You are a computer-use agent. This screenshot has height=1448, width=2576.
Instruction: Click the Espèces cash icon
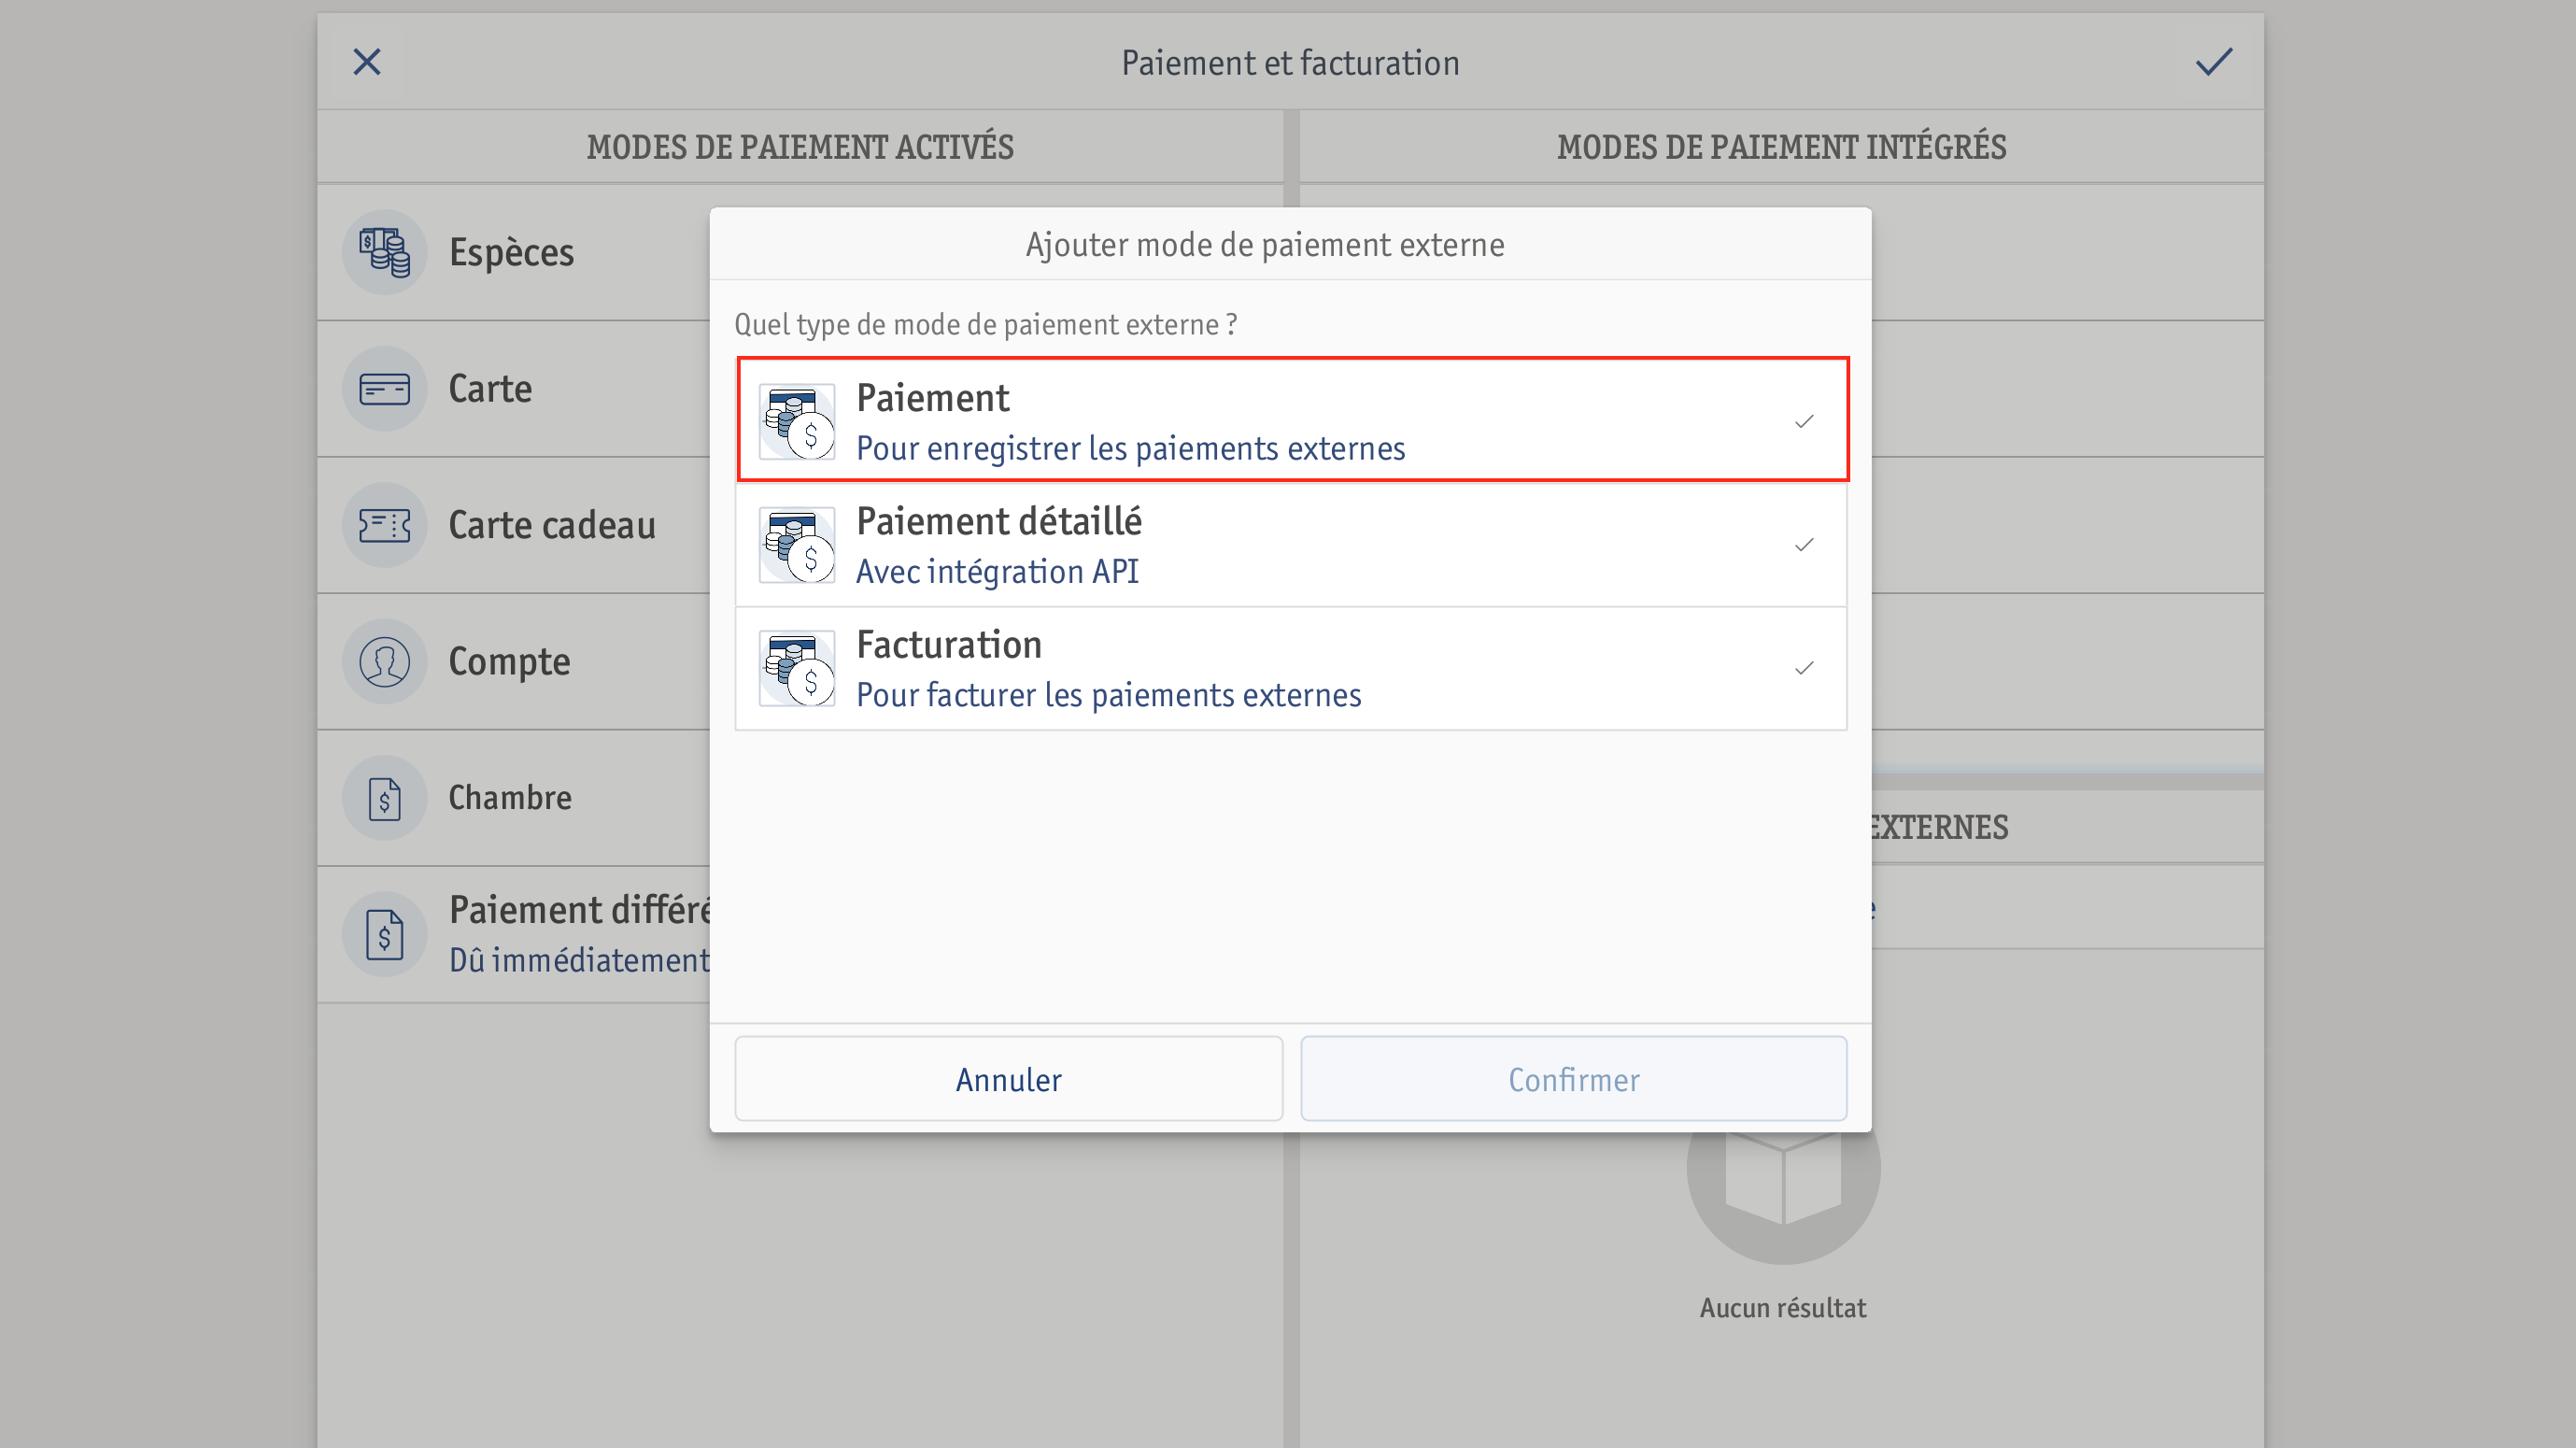click(x=385, y=252)
